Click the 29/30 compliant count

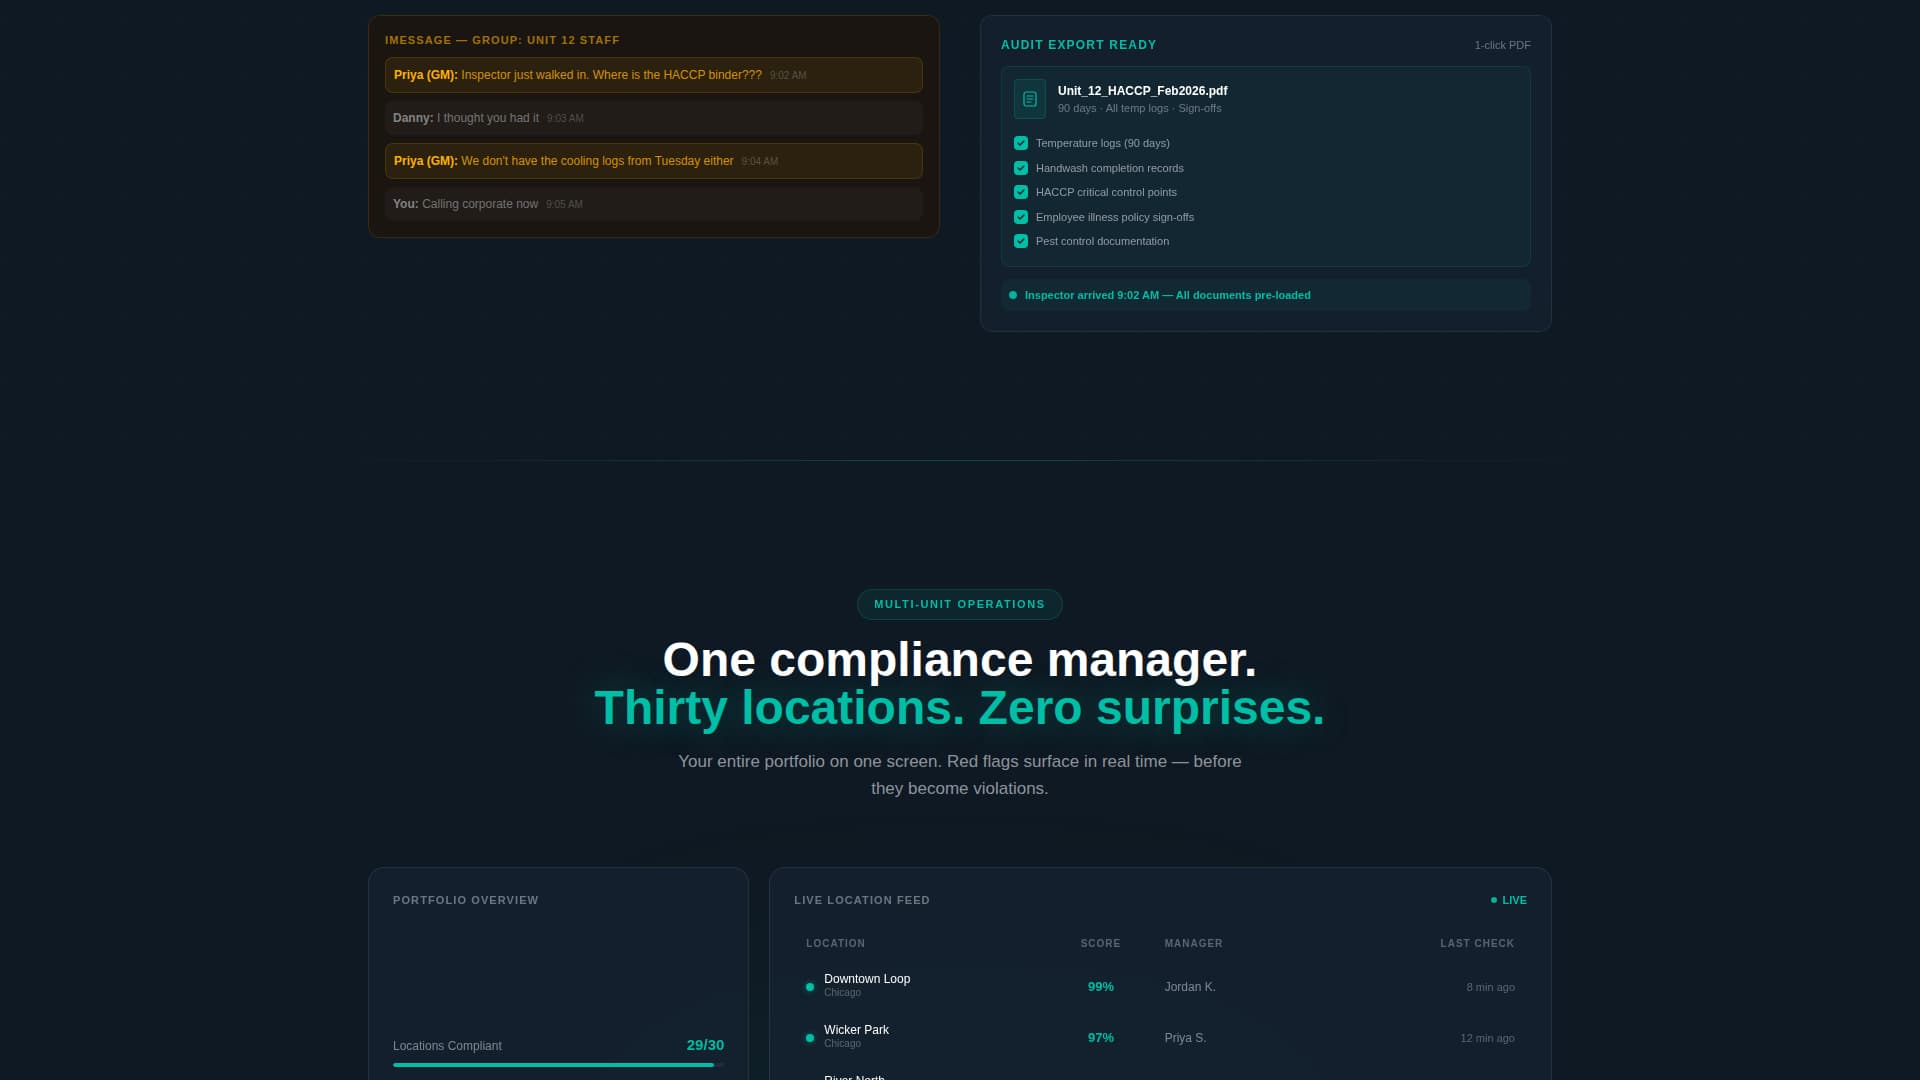point(705,1045)
